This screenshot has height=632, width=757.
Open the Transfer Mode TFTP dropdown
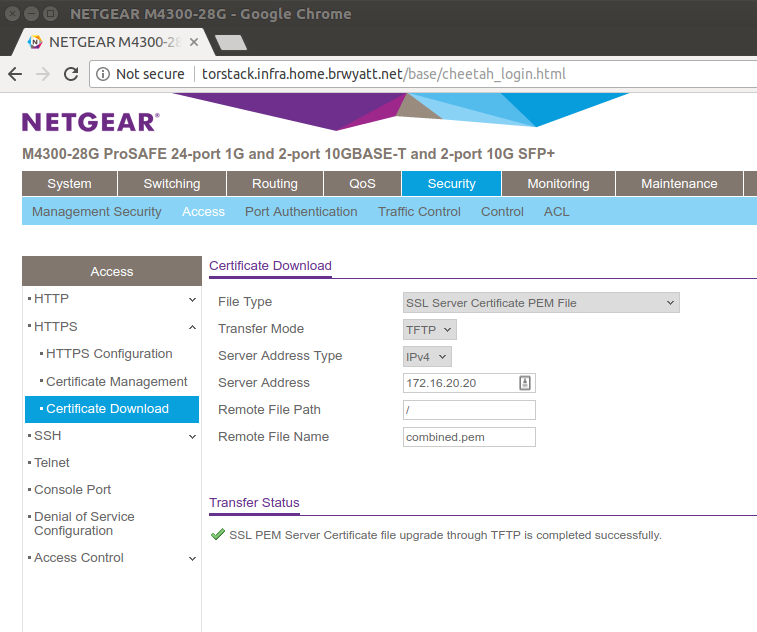coord(430,330)
